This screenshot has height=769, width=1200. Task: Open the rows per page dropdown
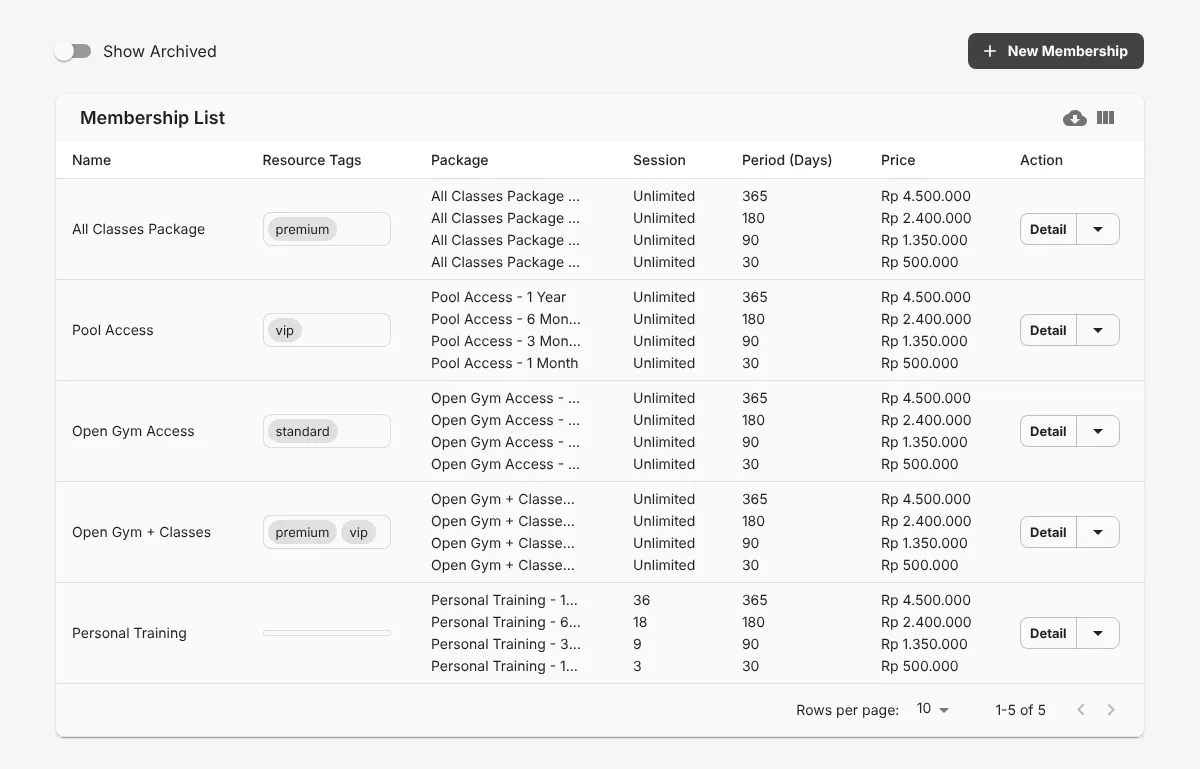click(932, 709)
